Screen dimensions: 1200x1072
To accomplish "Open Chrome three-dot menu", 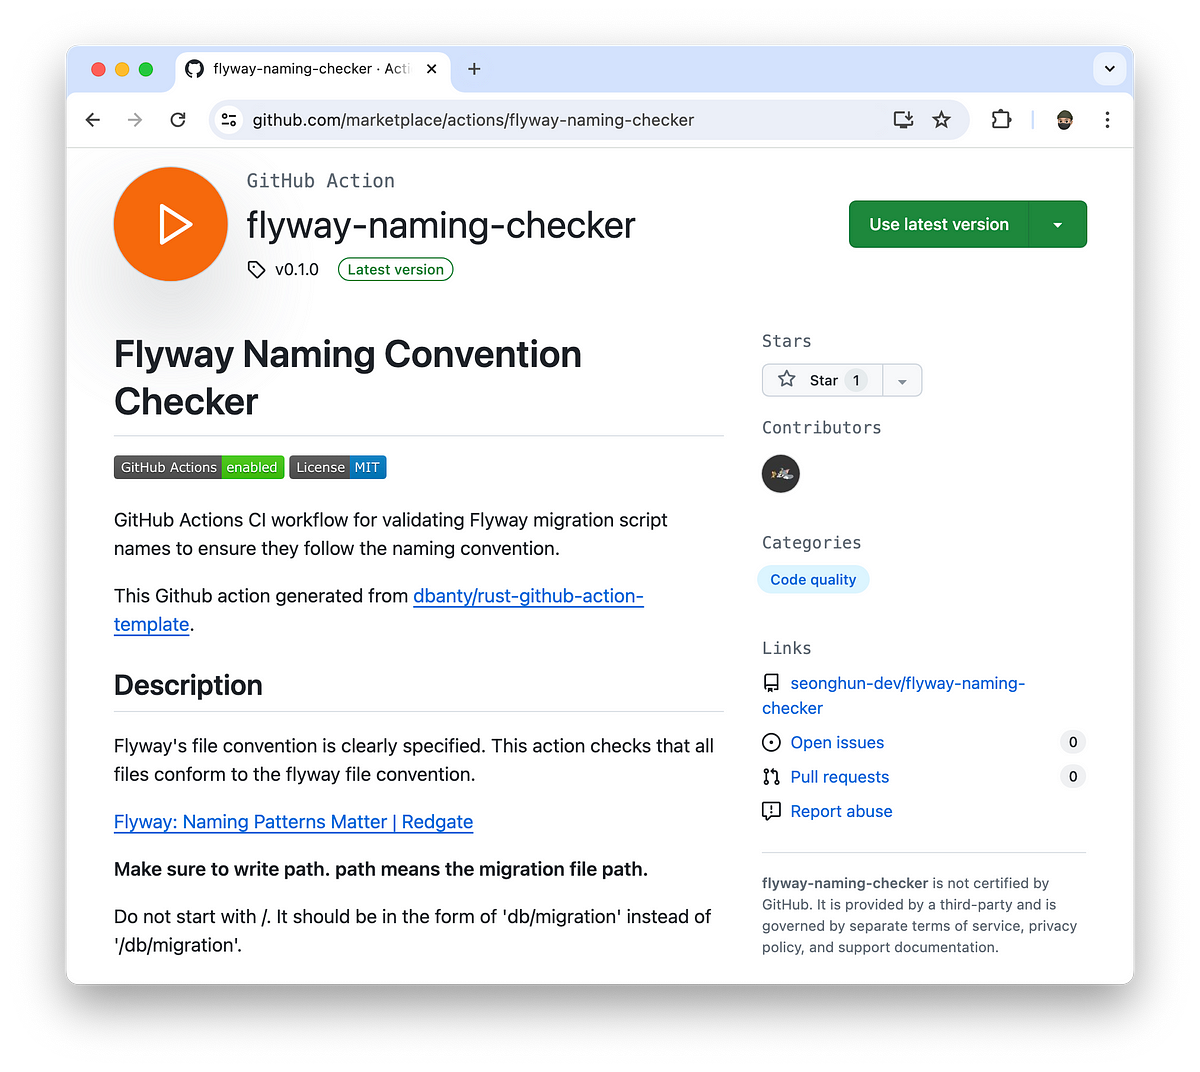I will coord(1107,120).
